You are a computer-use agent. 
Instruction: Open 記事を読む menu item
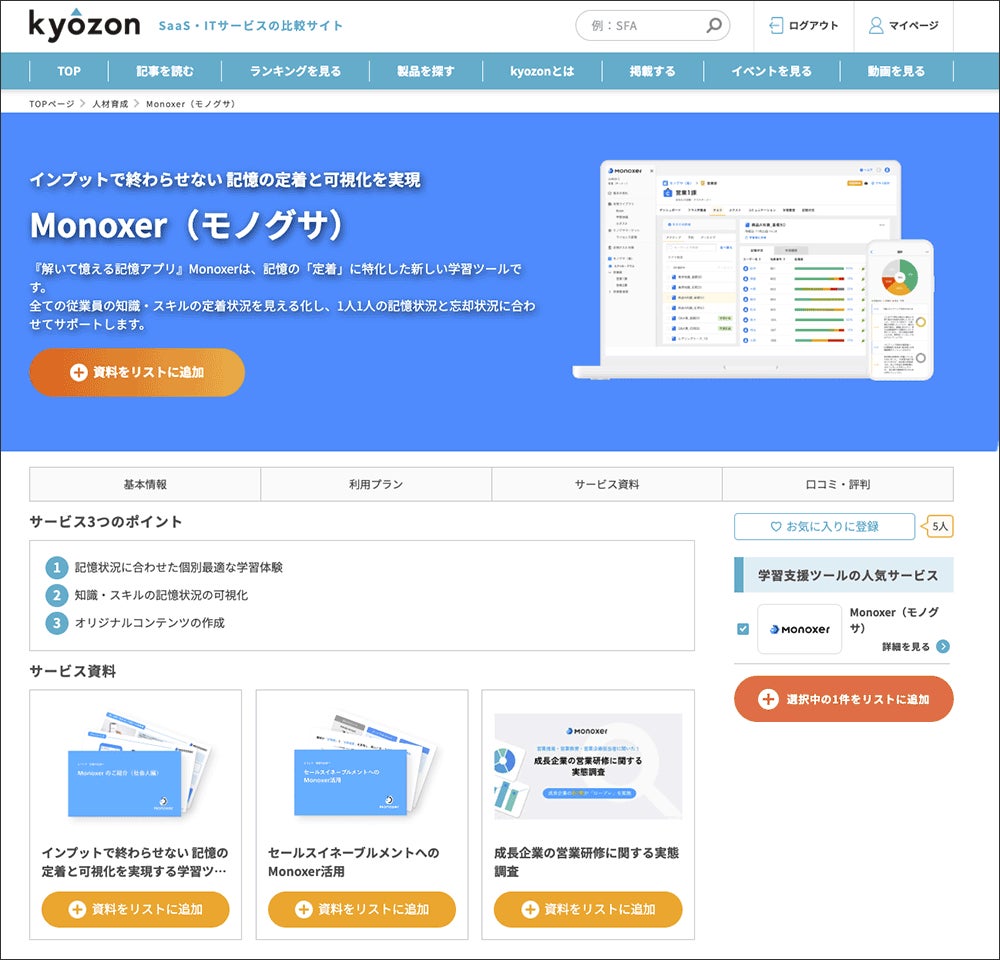coord(165,71)
